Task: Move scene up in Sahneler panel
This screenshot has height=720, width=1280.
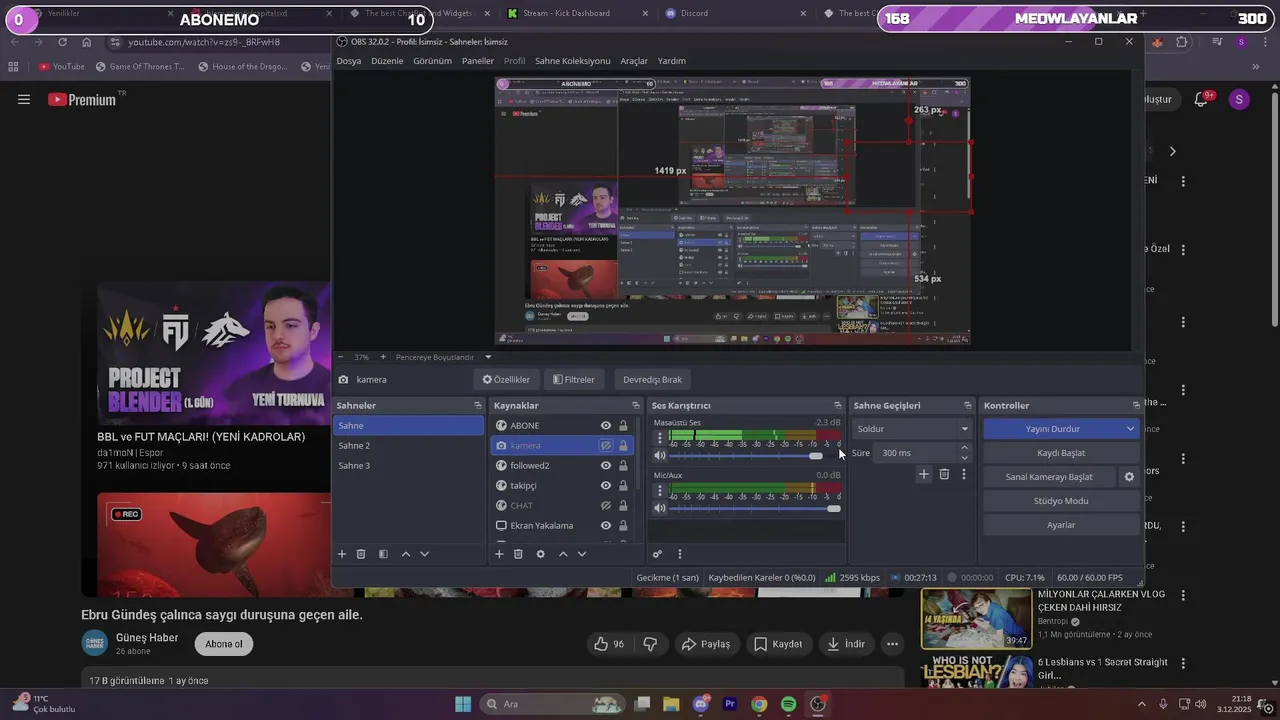Action: (405, 554)
